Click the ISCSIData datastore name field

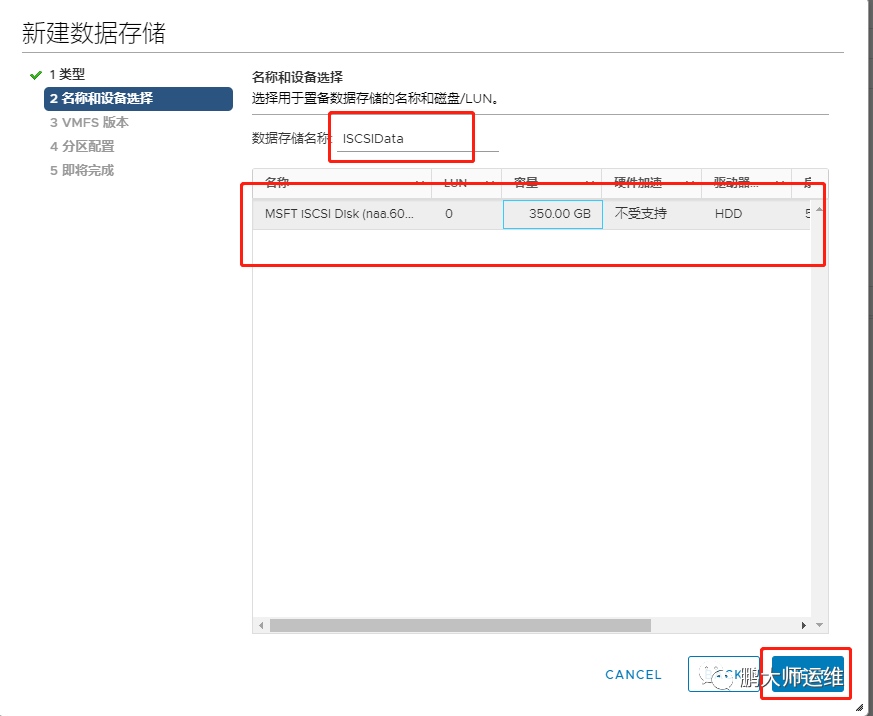click(x=418, y=139)
